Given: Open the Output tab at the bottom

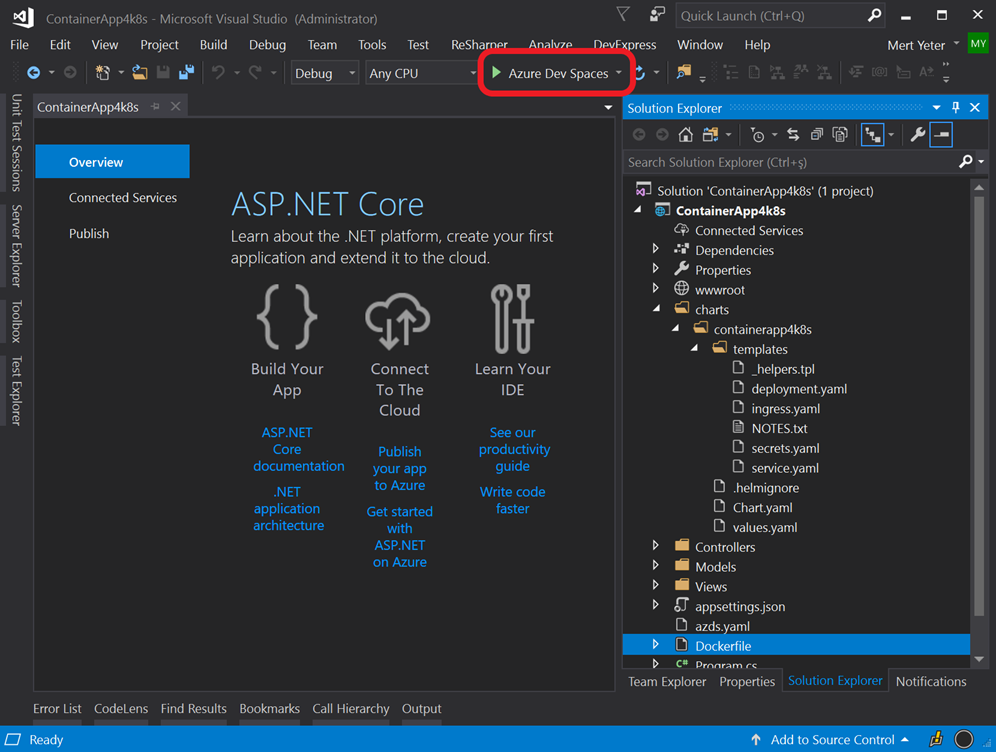Looking at the screenshot, I should click(421, 709).
